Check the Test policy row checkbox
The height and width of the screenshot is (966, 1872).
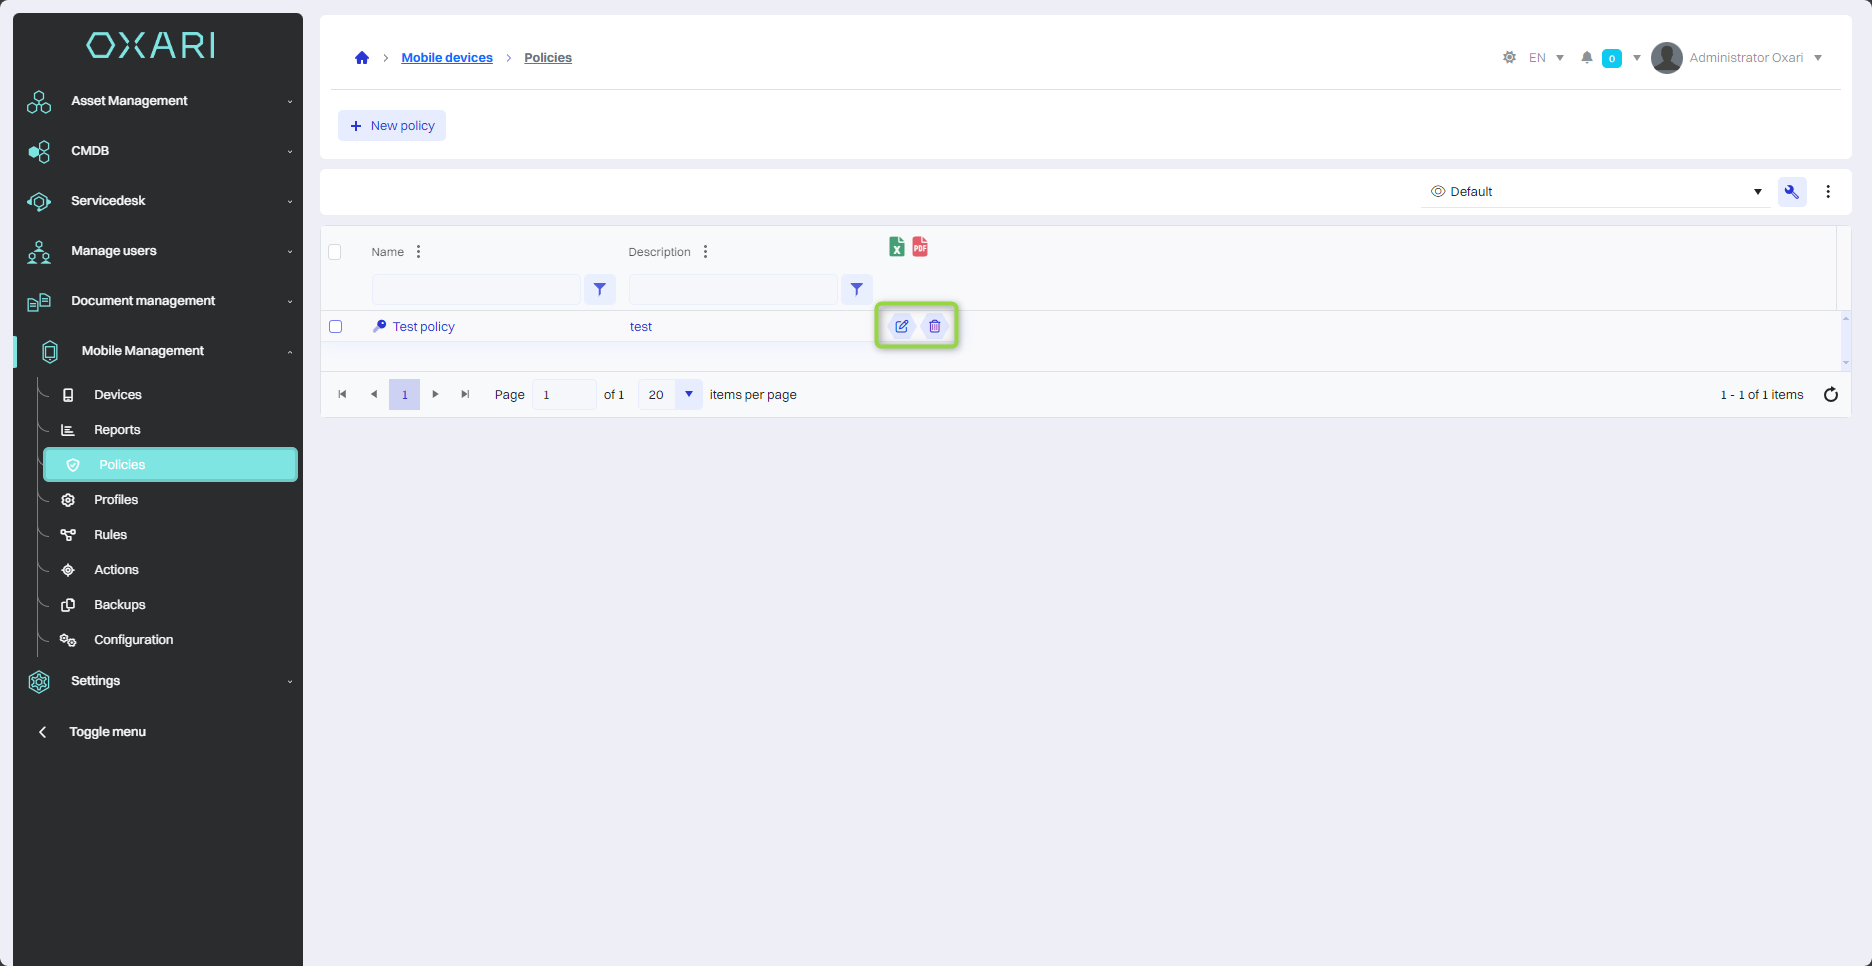point(336,327)
